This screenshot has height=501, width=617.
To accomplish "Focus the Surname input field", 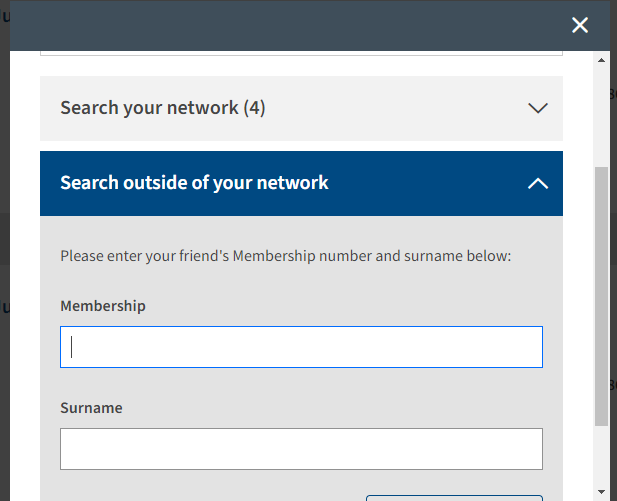I will (x=301, y=449).
